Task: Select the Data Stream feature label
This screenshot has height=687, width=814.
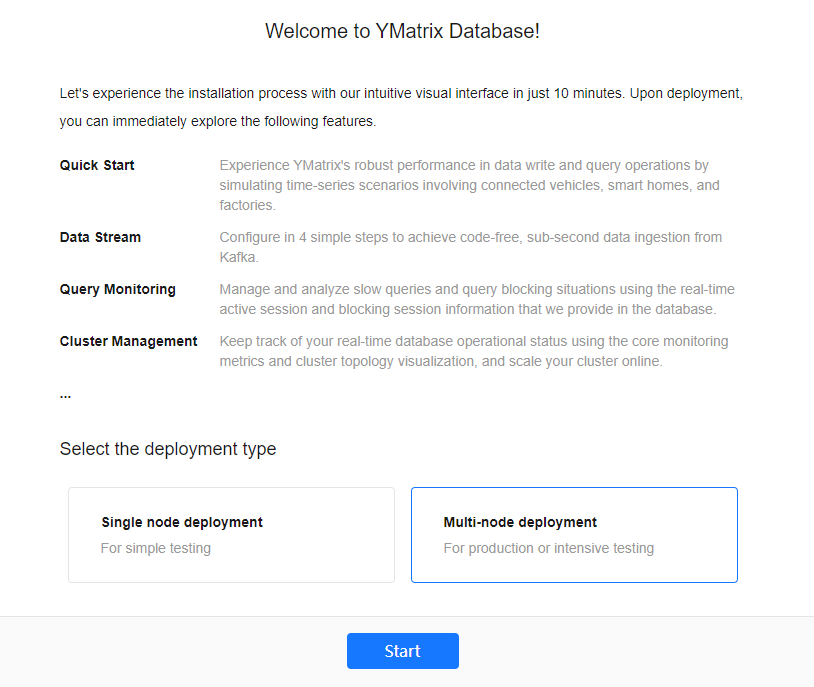Action: pos(100,237)
